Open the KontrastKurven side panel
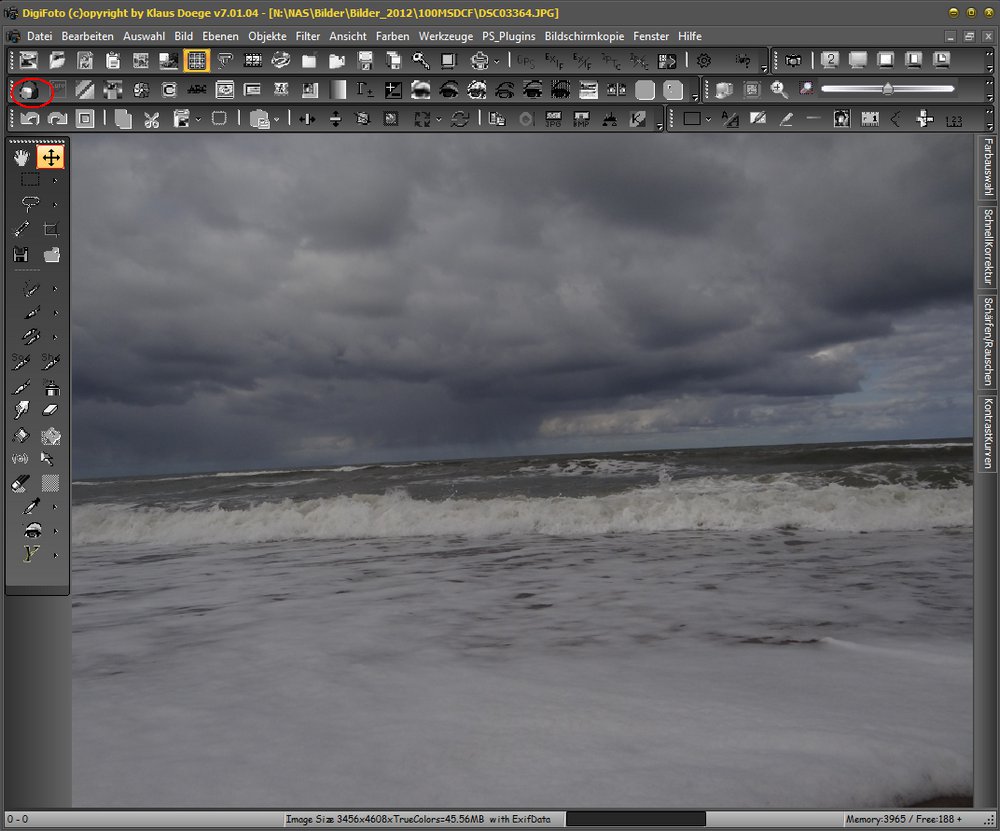1000x831 pixels. point(988,433)
